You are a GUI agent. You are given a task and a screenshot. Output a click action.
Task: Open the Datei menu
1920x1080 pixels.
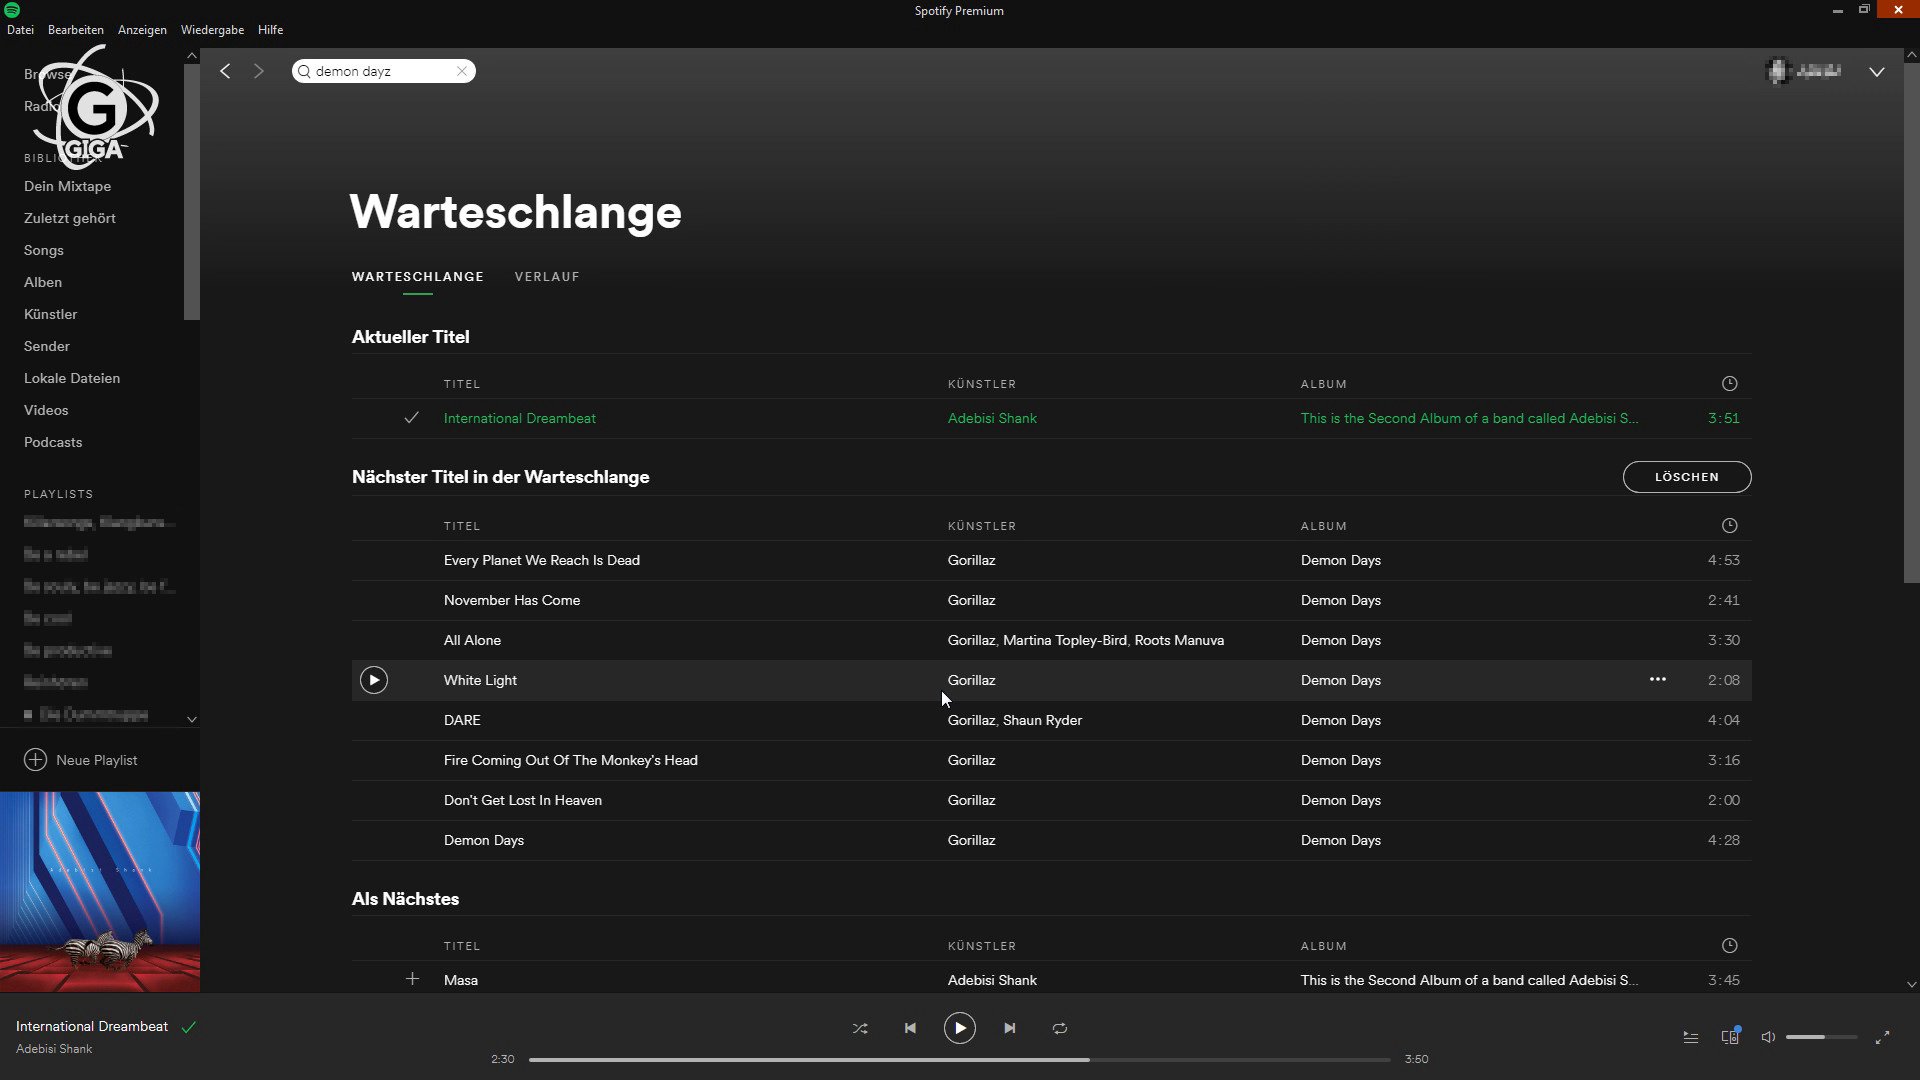coord(20,30)
